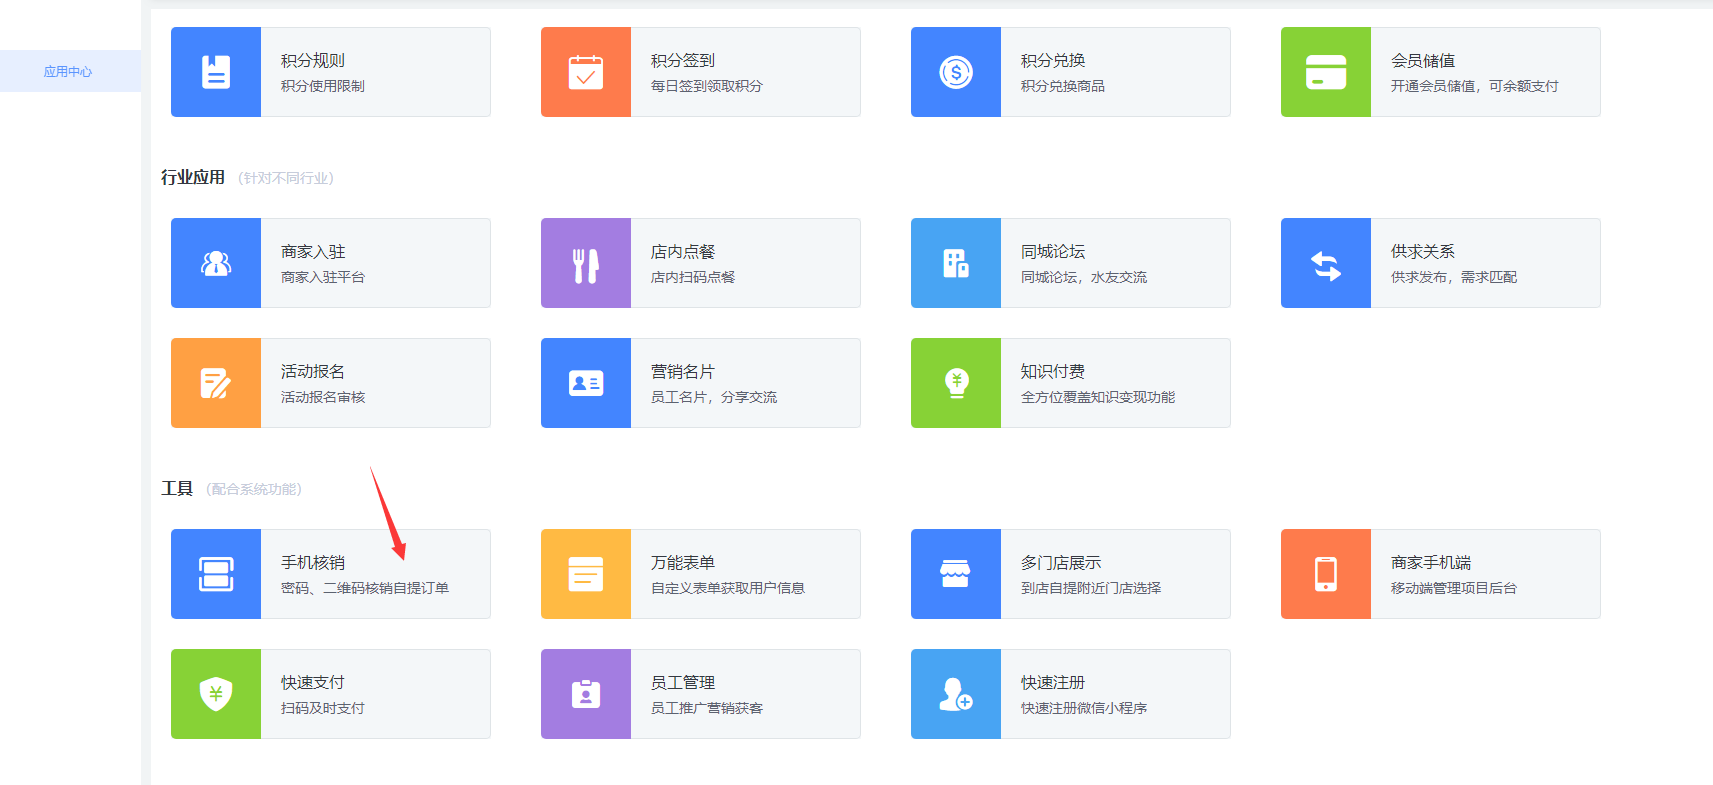Click the subtitle (配合系统功能)
This screenshot has width=1713, height=785.
[254, 489]
